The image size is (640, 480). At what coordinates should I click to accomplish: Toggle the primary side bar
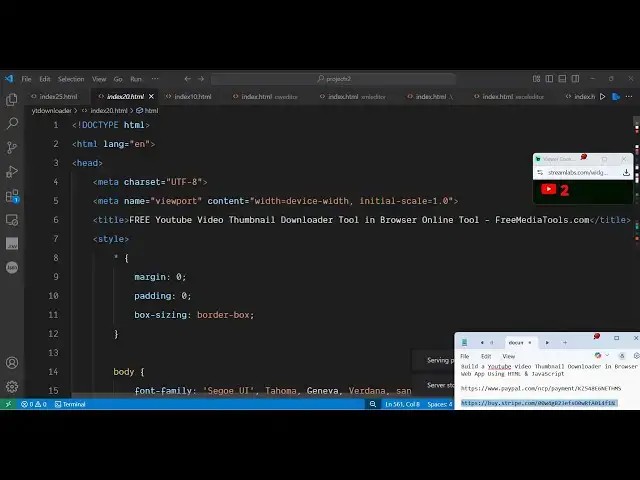pos(549,78)
